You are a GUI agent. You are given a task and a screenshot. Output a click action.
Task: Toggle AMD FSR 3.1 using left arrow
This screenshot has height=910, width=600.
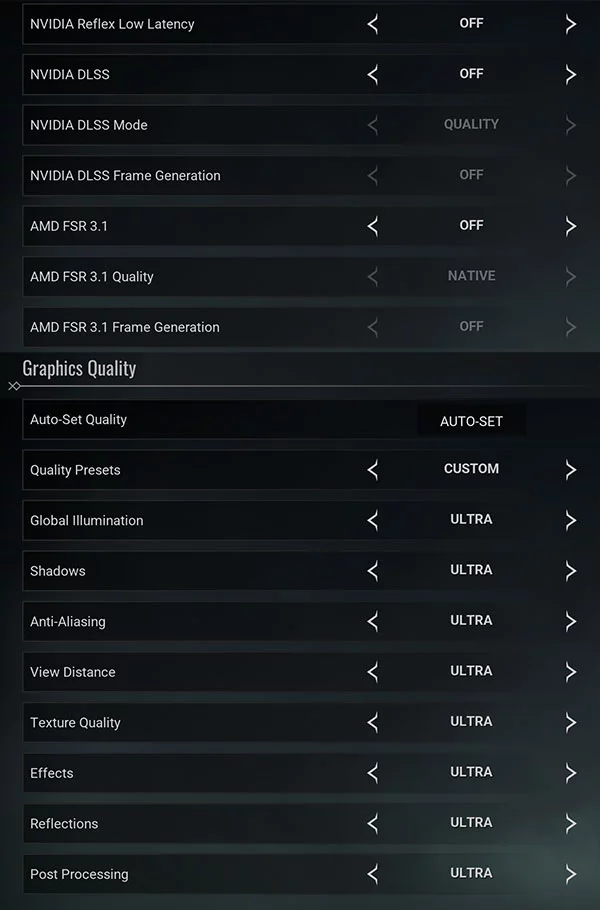point(373,226)
